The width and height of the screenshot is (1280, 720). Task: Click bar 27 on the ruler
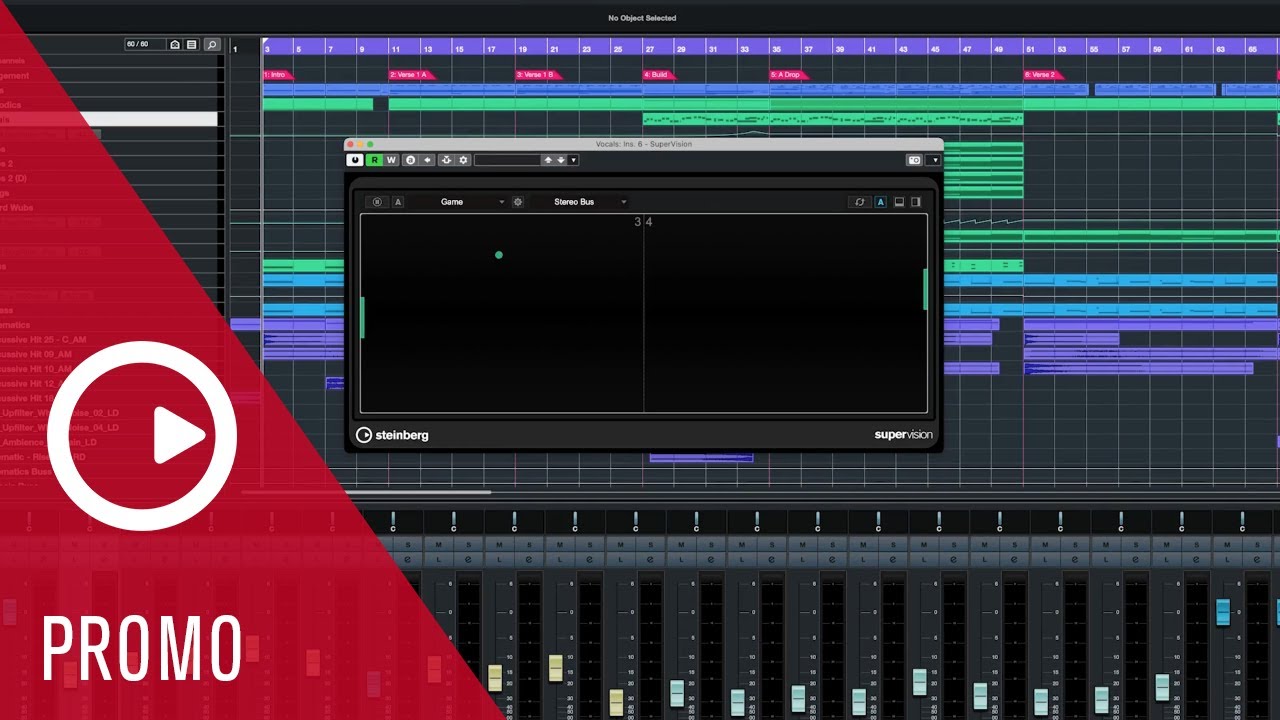click(x=649, y=49)
